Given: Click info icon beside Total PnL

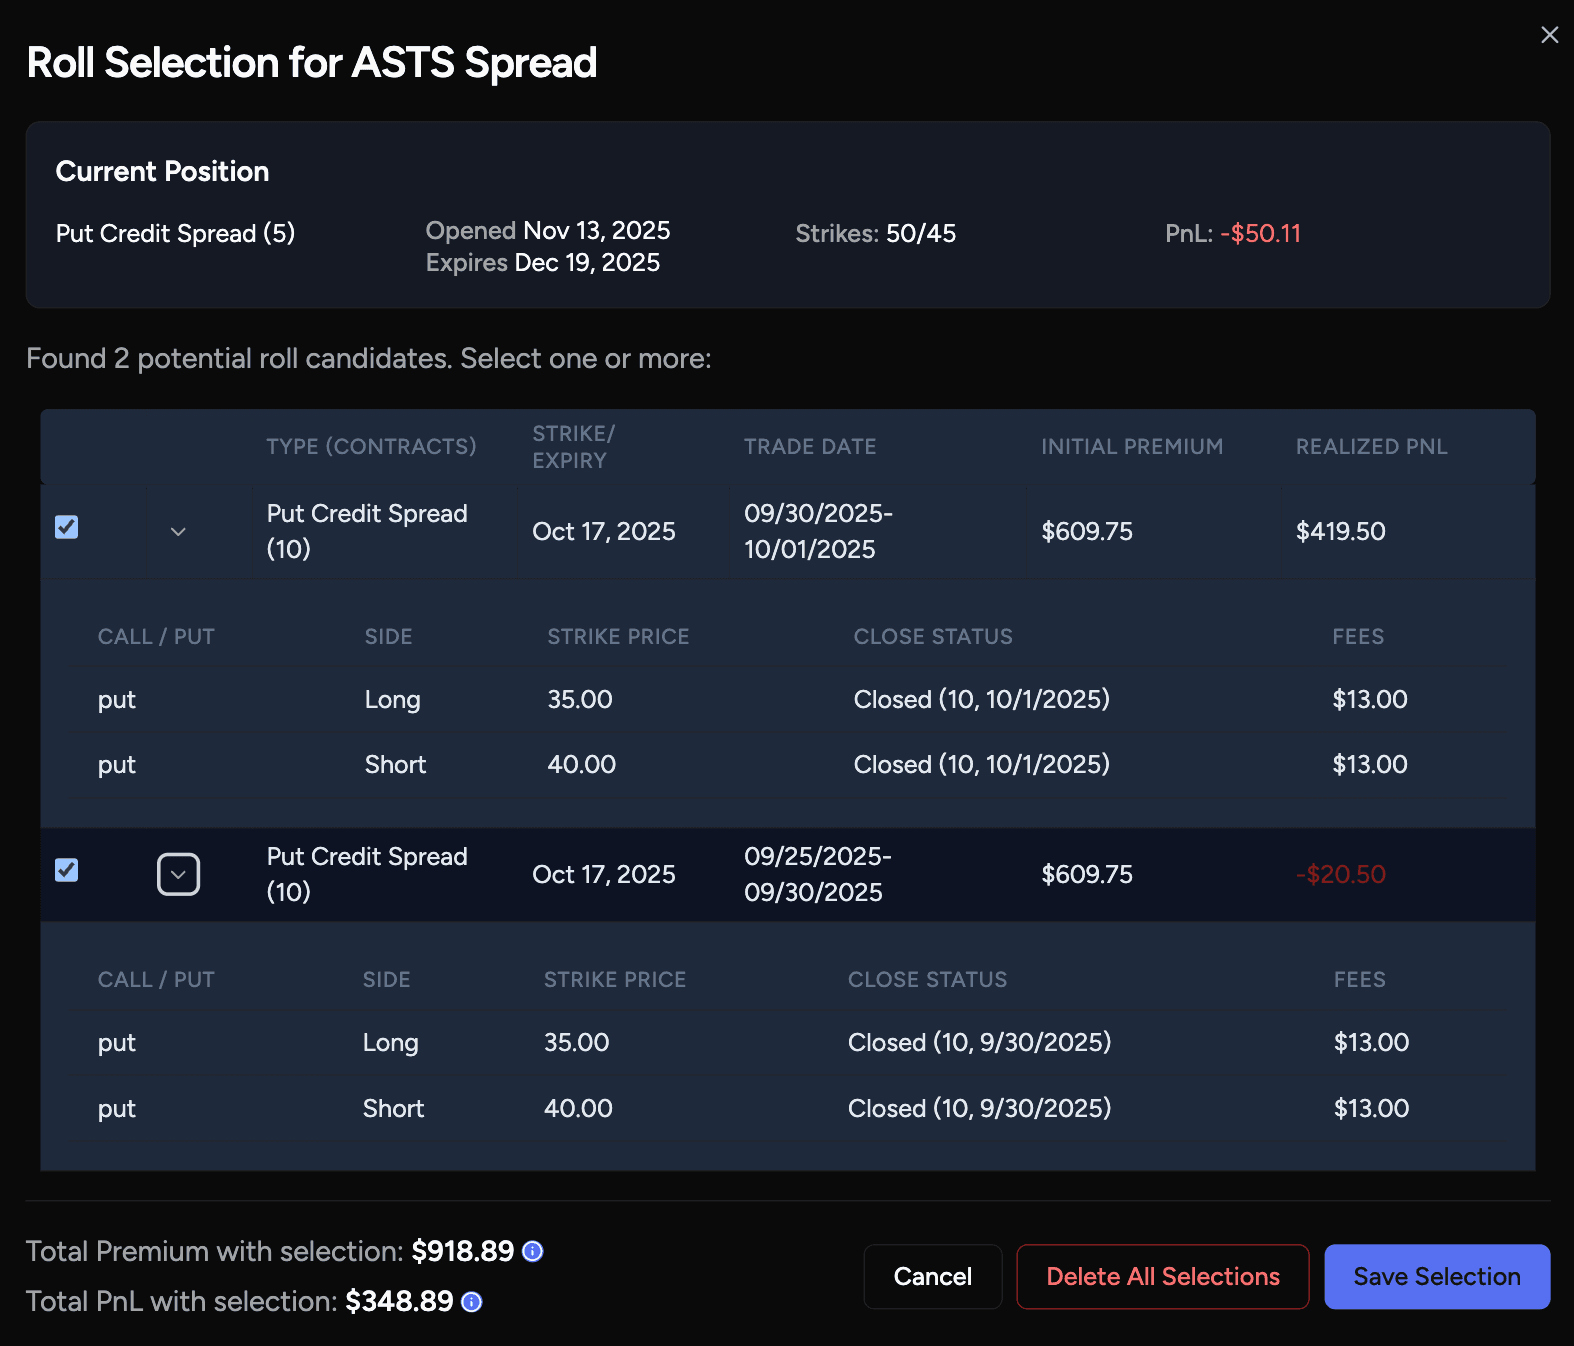Looking at the screenshot, I should point(472,1301).
